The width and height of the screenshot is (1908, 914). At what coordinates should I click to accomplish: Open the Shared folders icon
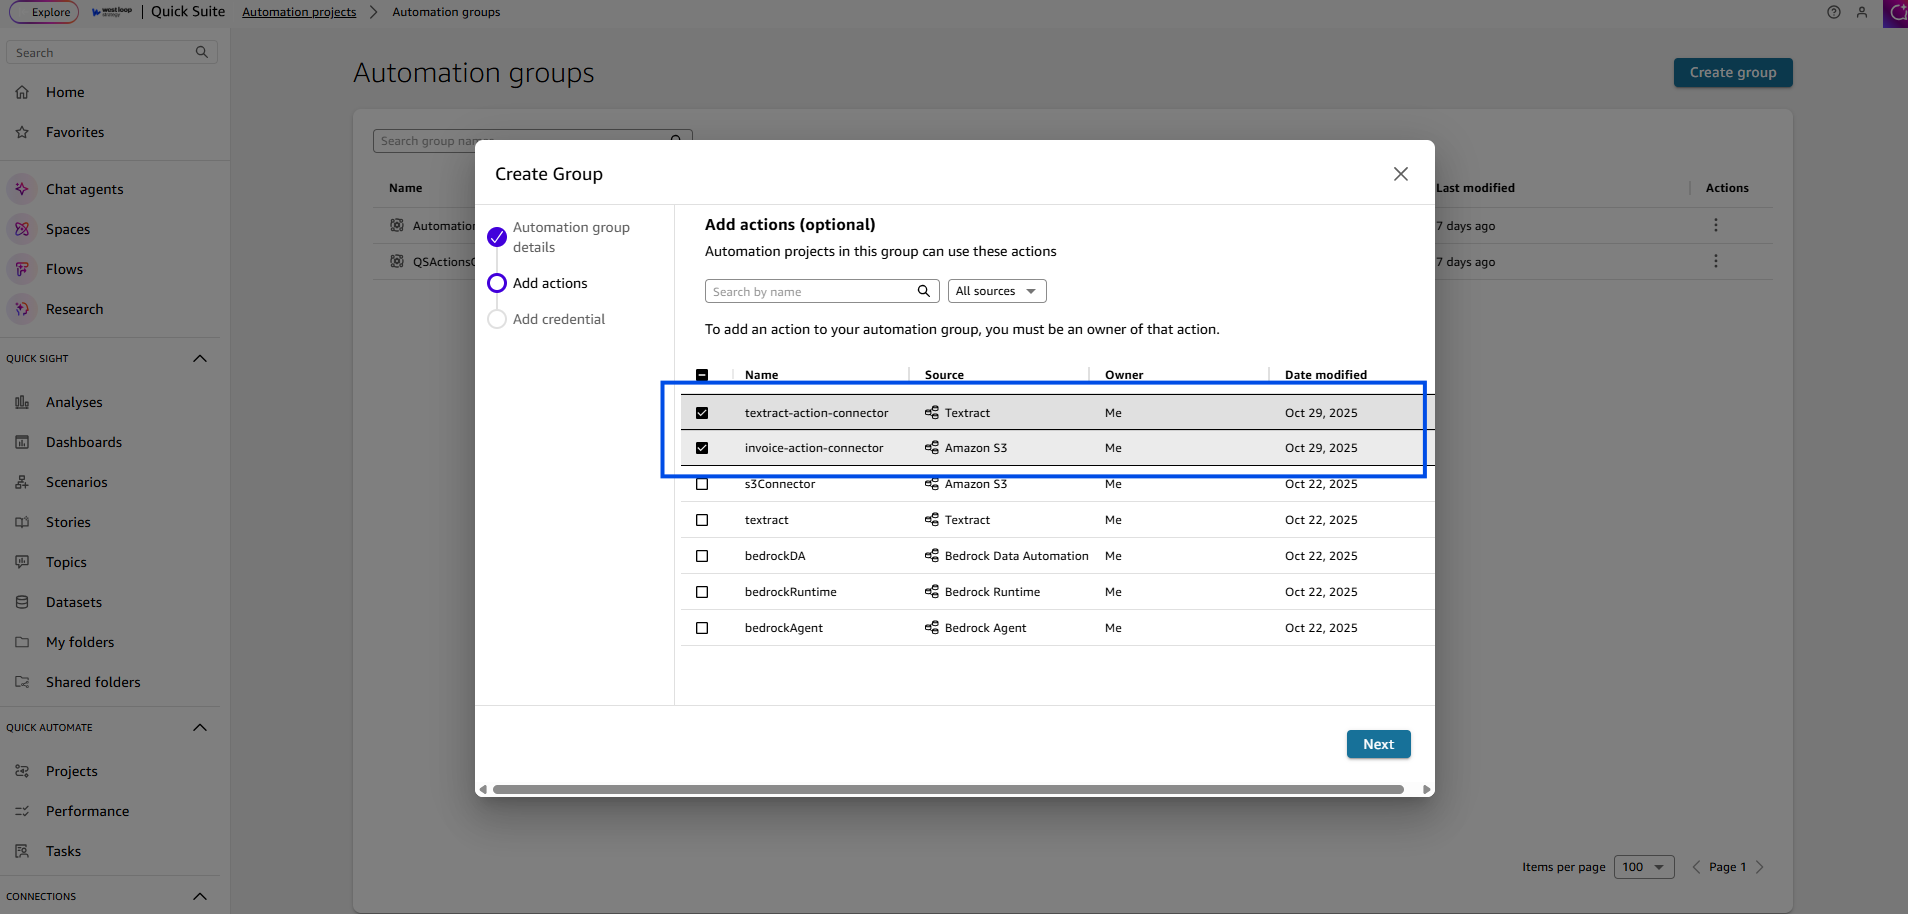(x=22, y=682)
